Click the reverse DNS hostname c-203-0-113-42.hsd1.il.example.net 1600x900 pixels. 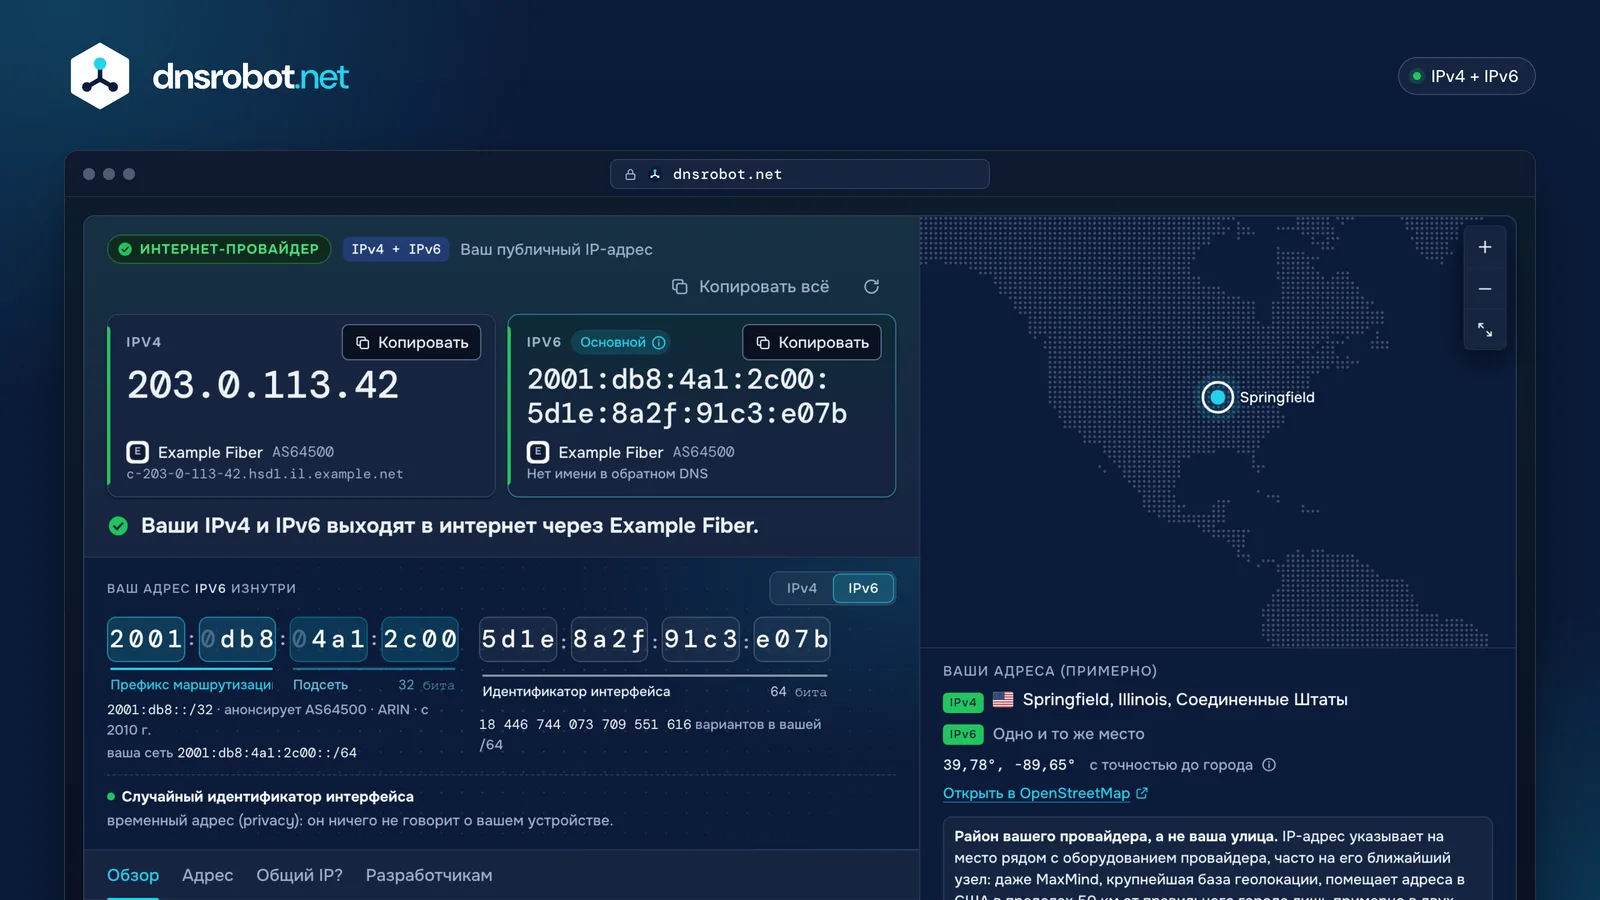click(x=265, y=474)
